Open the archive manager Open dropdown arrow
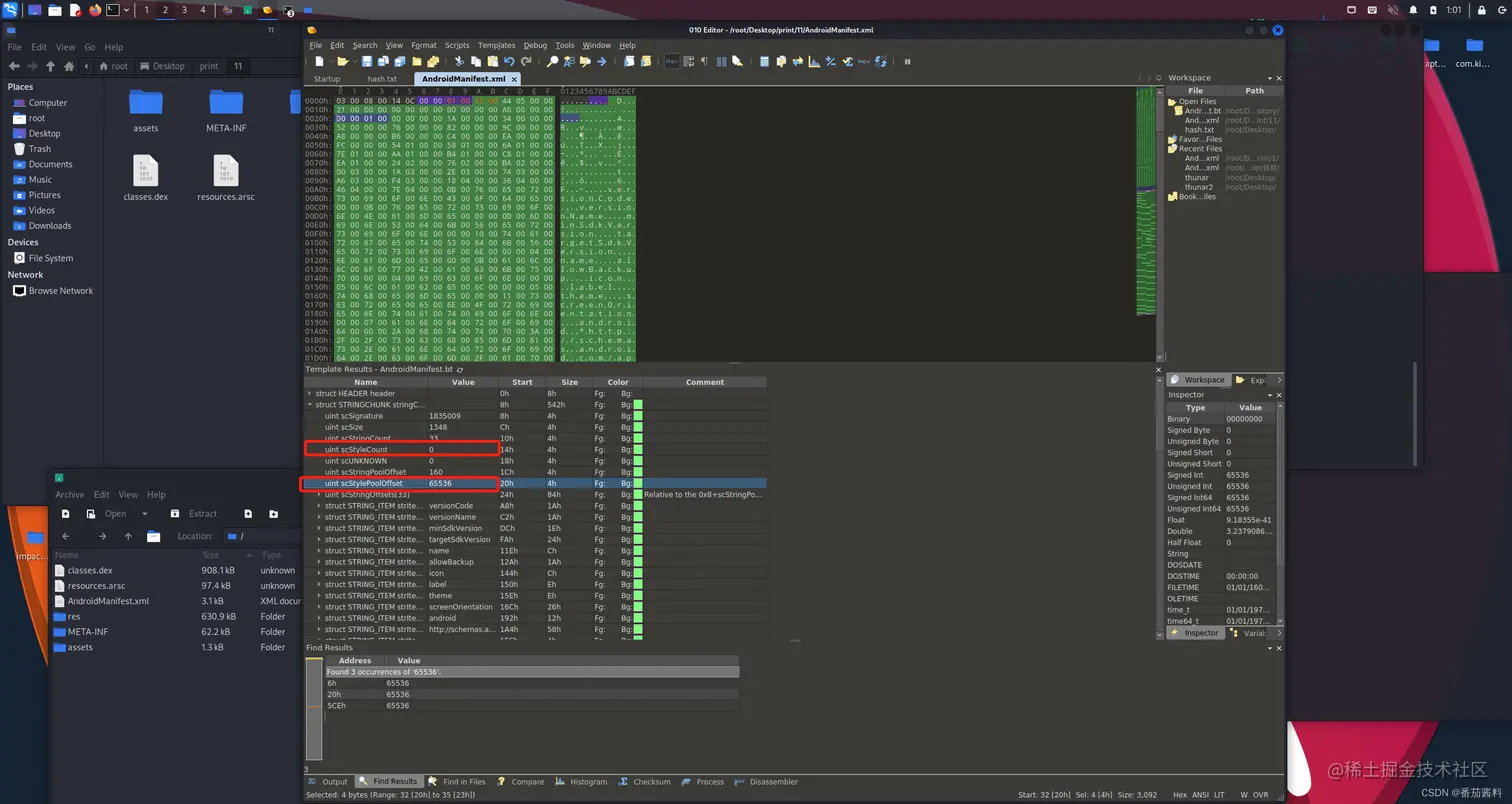The width and height of the screenshot is (1512, 804). pos(145,513)
